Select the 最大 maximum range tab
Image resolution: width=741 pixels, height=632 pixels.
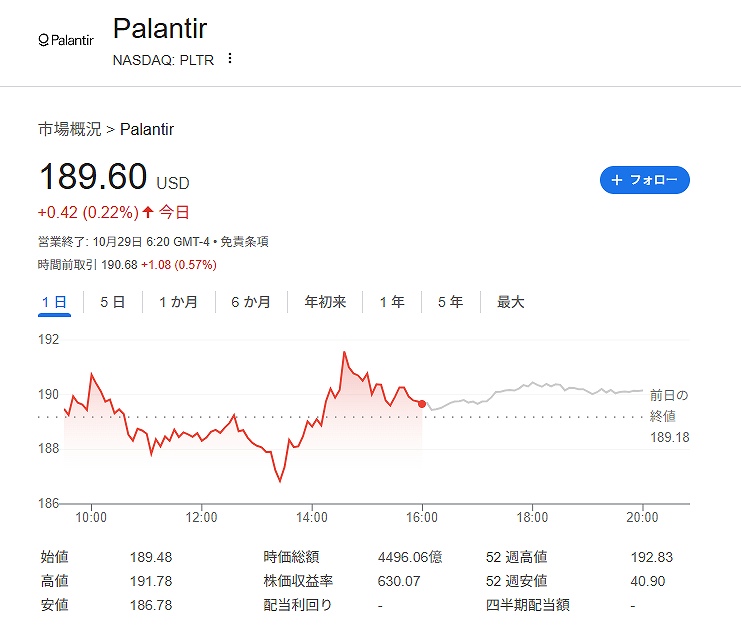click(510, 302)
